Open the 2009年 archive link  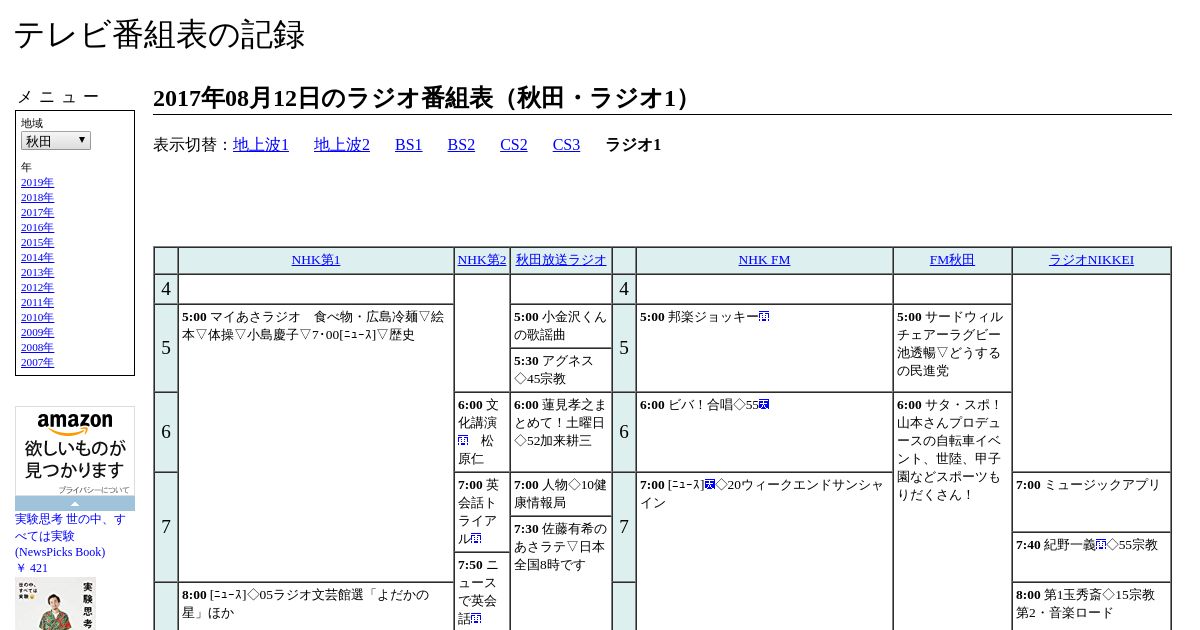pyautogui.click(x=37, y=333)
